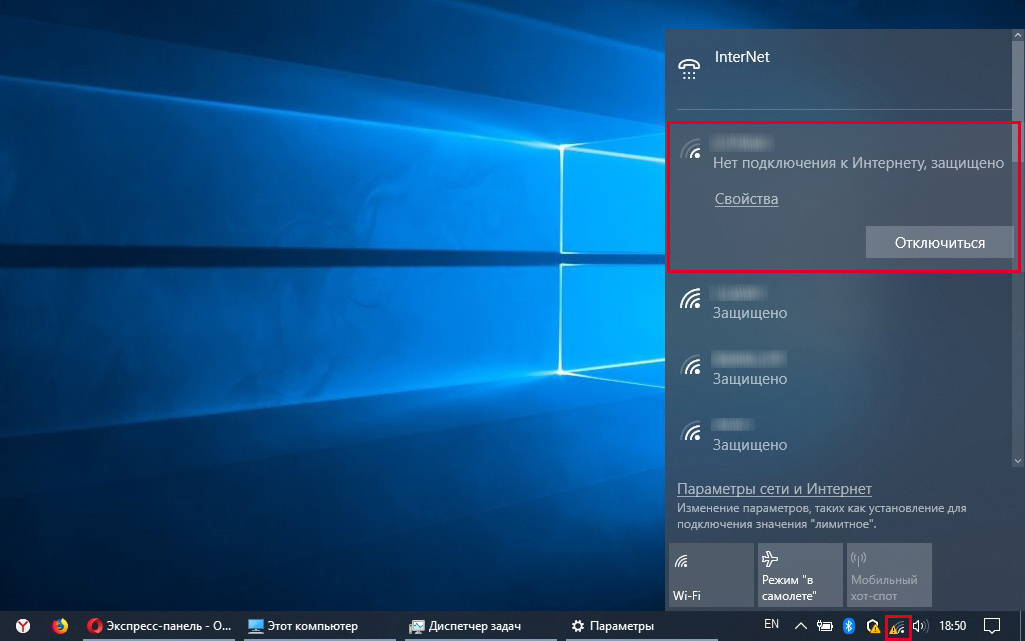The image size is (1025, 641).
Task: Switch to Диспетчер задач taskbar window
Action: pyautogui.click(x=480, y=626)
